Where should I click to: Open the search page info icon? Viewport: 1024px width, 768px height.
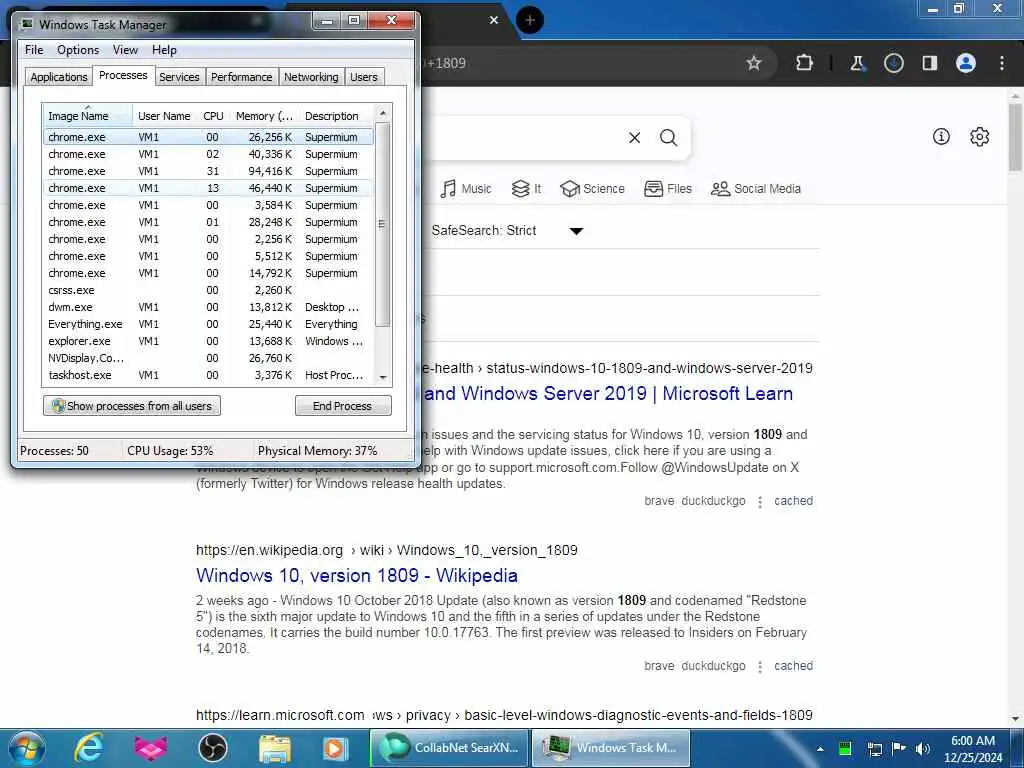[x=941, y=136]
